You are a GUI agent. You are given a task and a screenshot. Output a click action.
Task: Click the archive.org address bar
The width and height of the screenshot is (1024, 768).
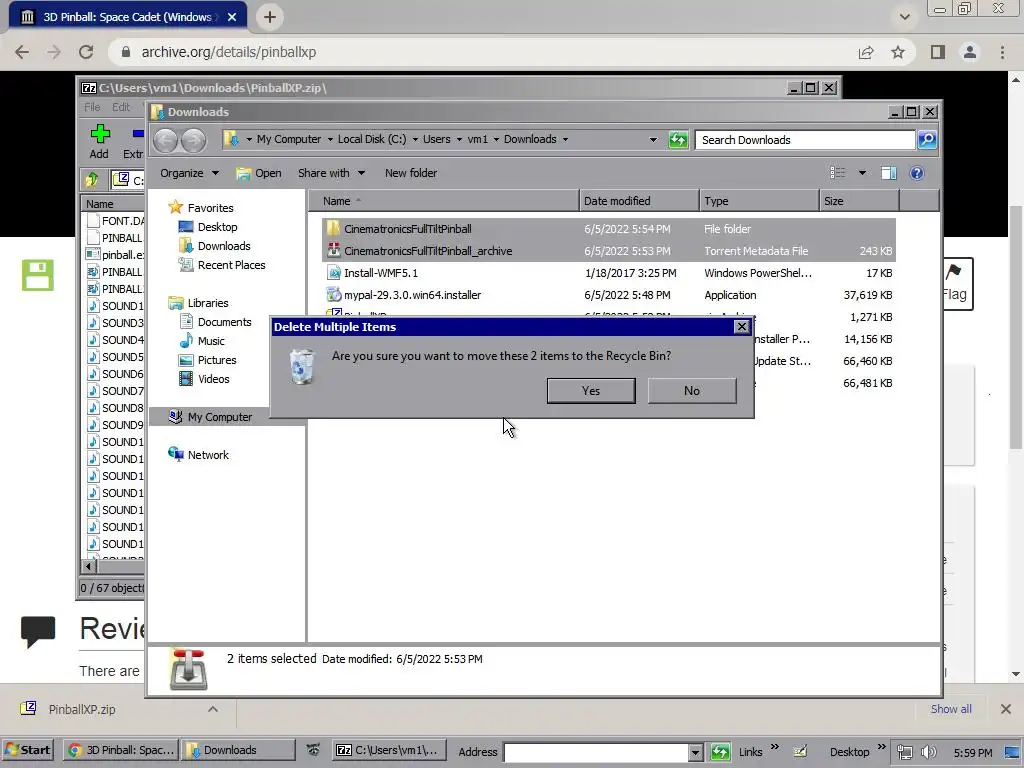(x=483, y=52)
